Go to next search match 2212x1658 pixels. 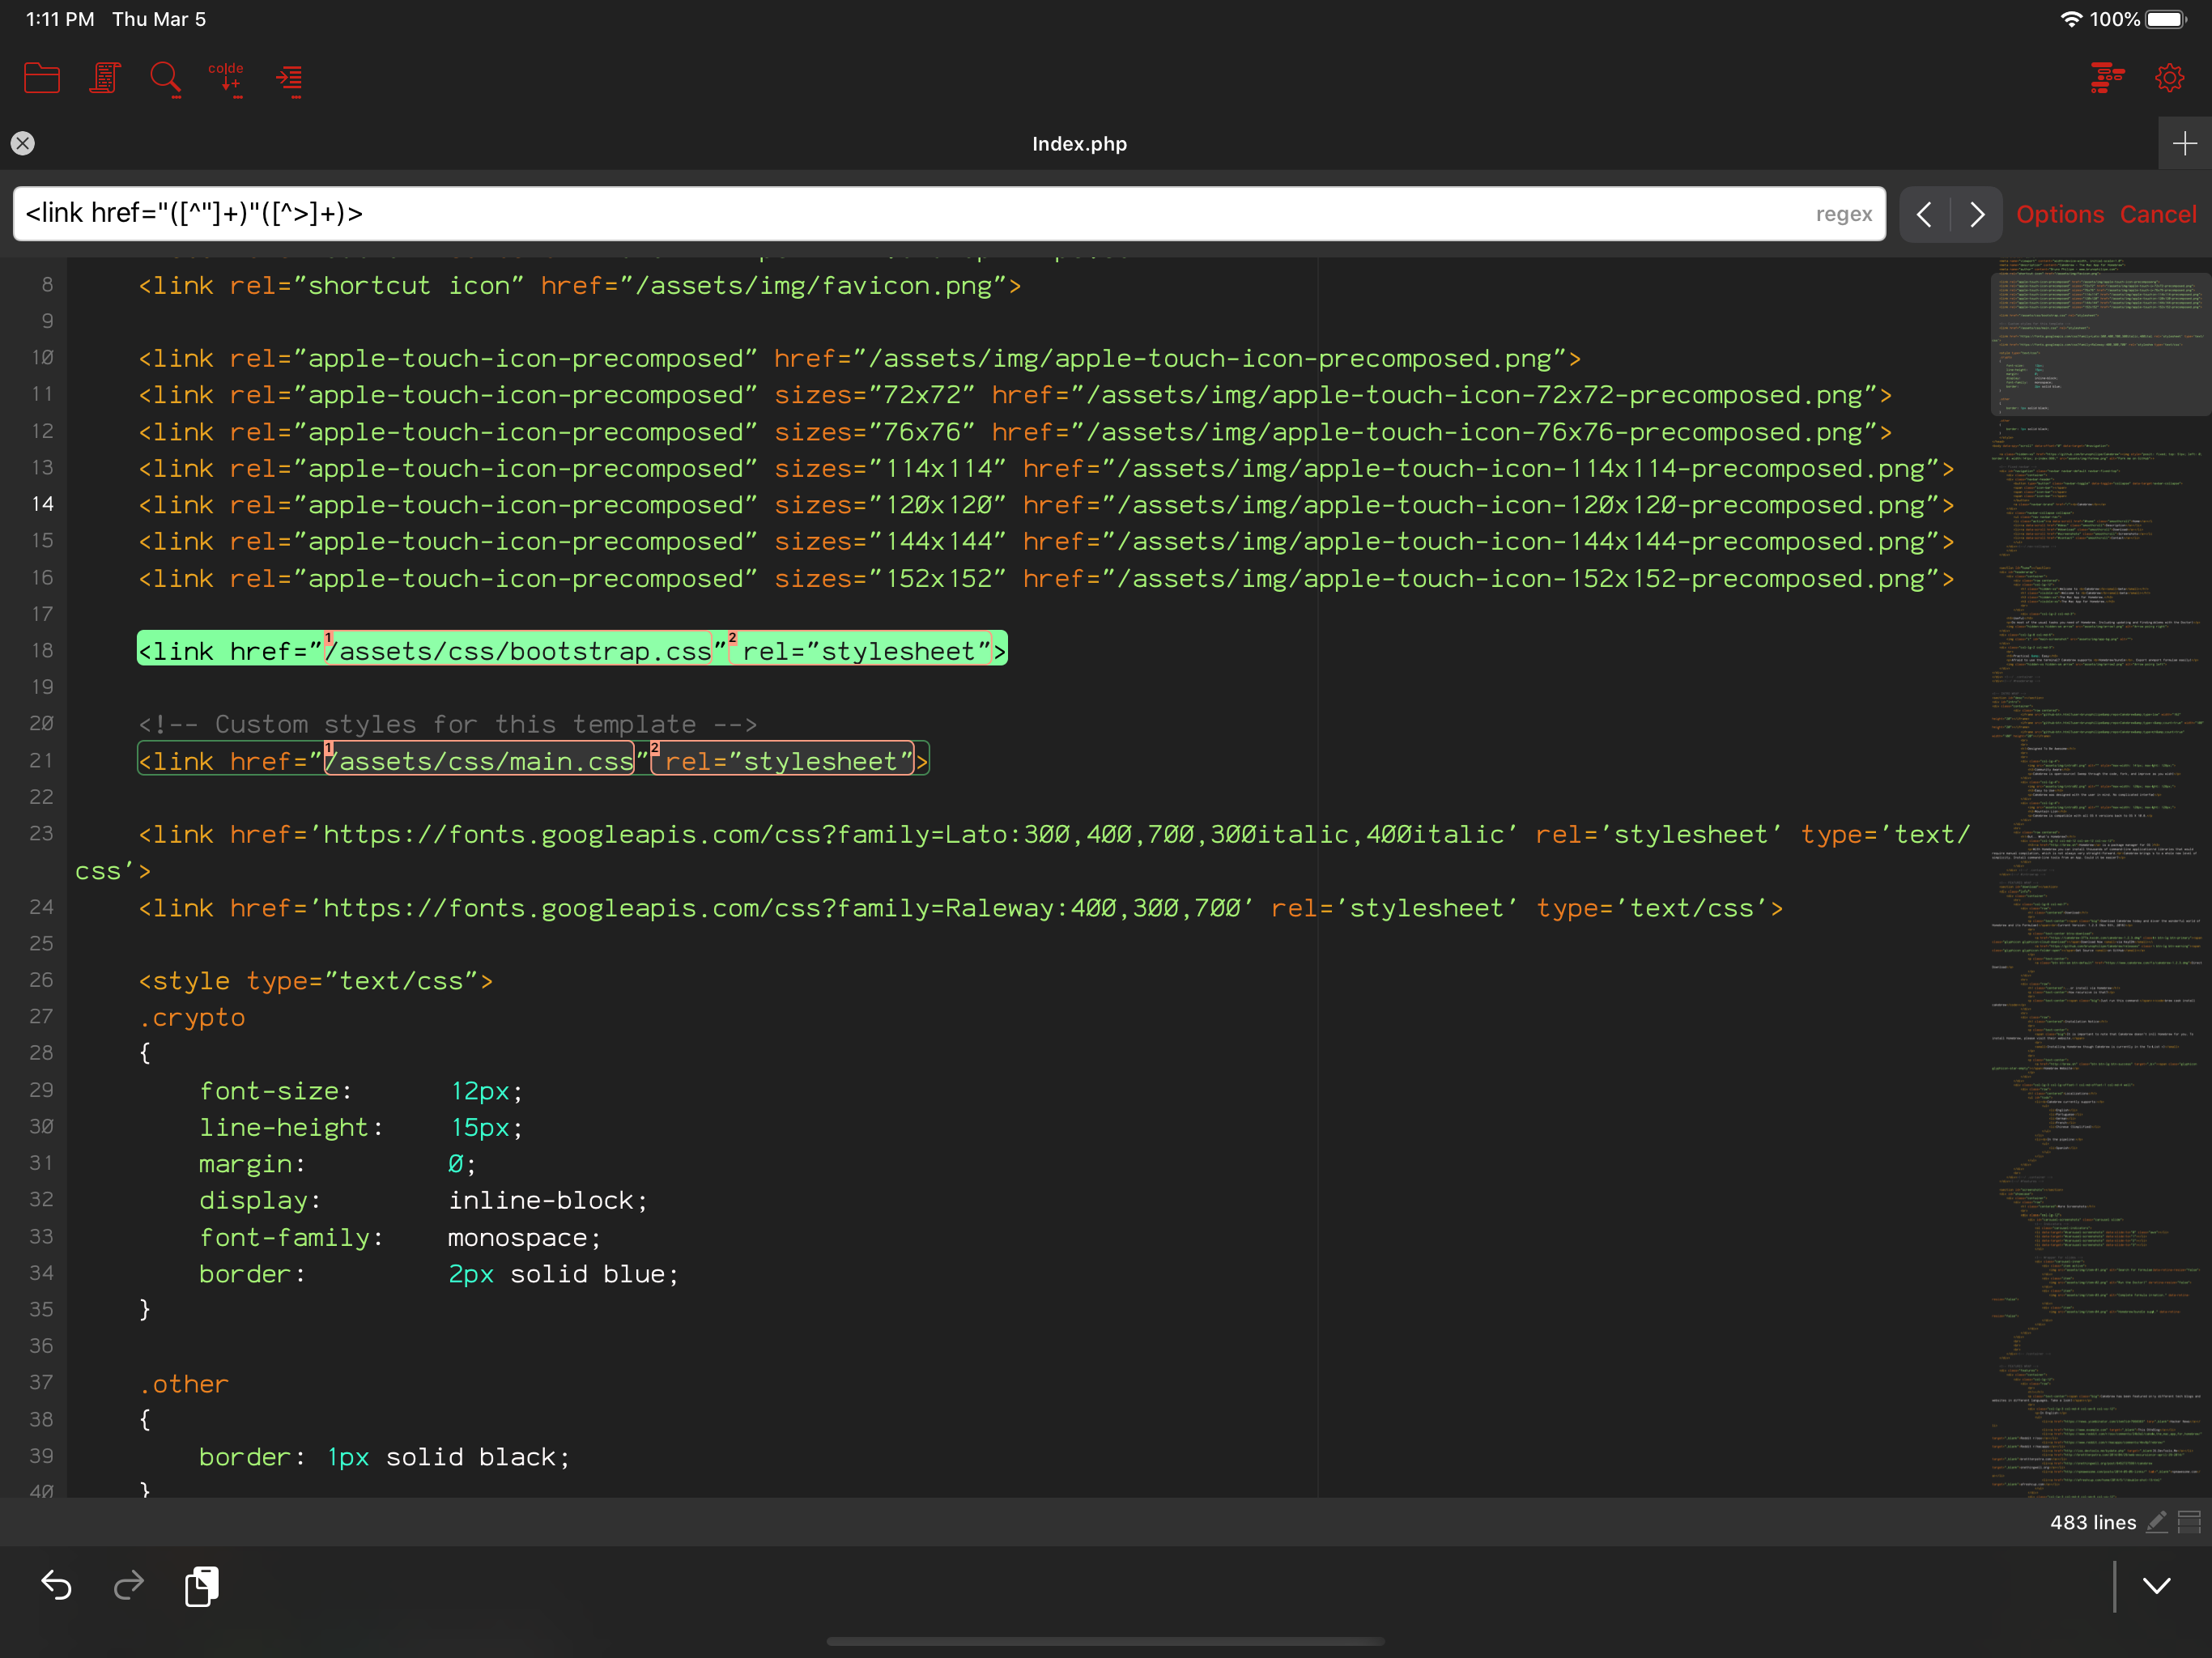1976,214
